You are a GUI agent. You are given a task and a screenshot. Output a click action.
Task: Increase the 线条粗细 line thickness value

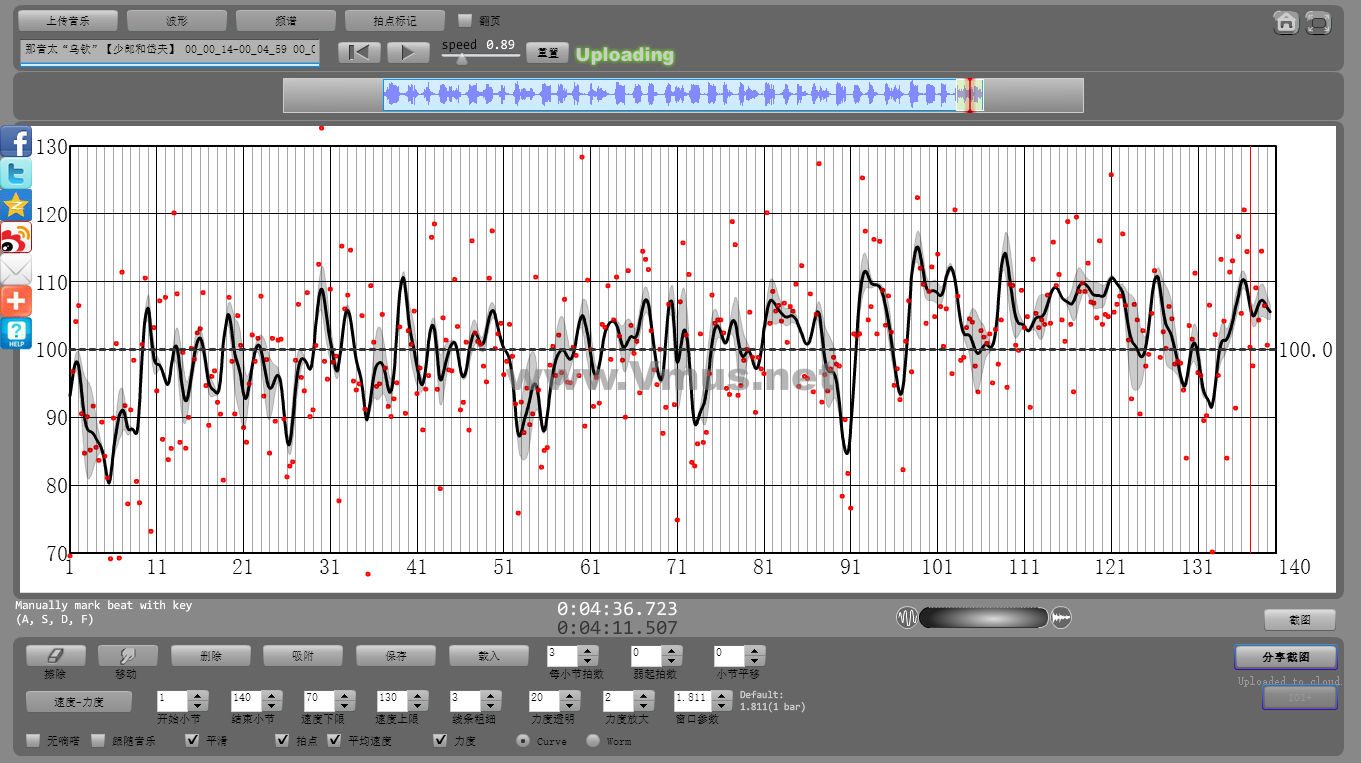[490, 696]
